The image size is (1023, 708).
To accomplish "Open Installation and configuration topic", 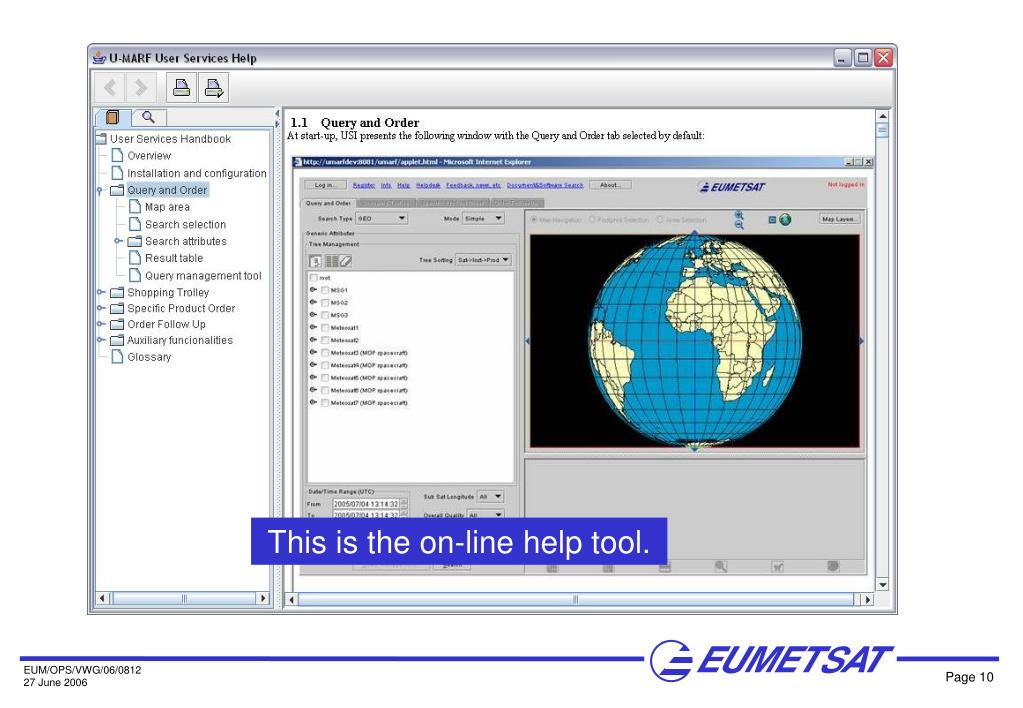I will (196, 174).
